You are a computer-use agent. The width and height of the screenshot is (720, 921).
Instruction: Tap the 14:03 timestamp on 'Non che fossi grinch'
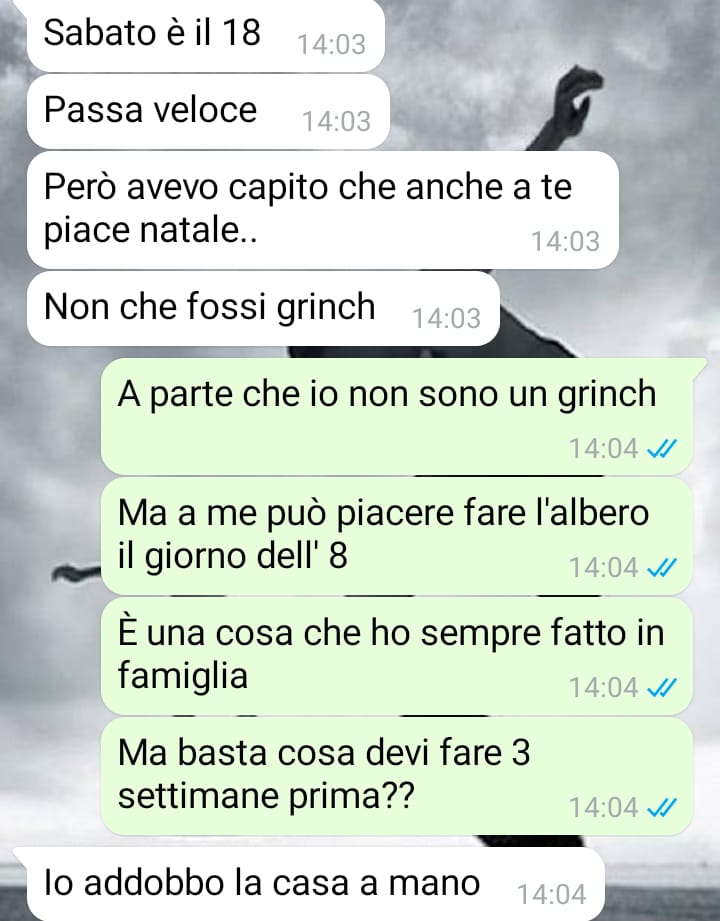pos(446,318)
